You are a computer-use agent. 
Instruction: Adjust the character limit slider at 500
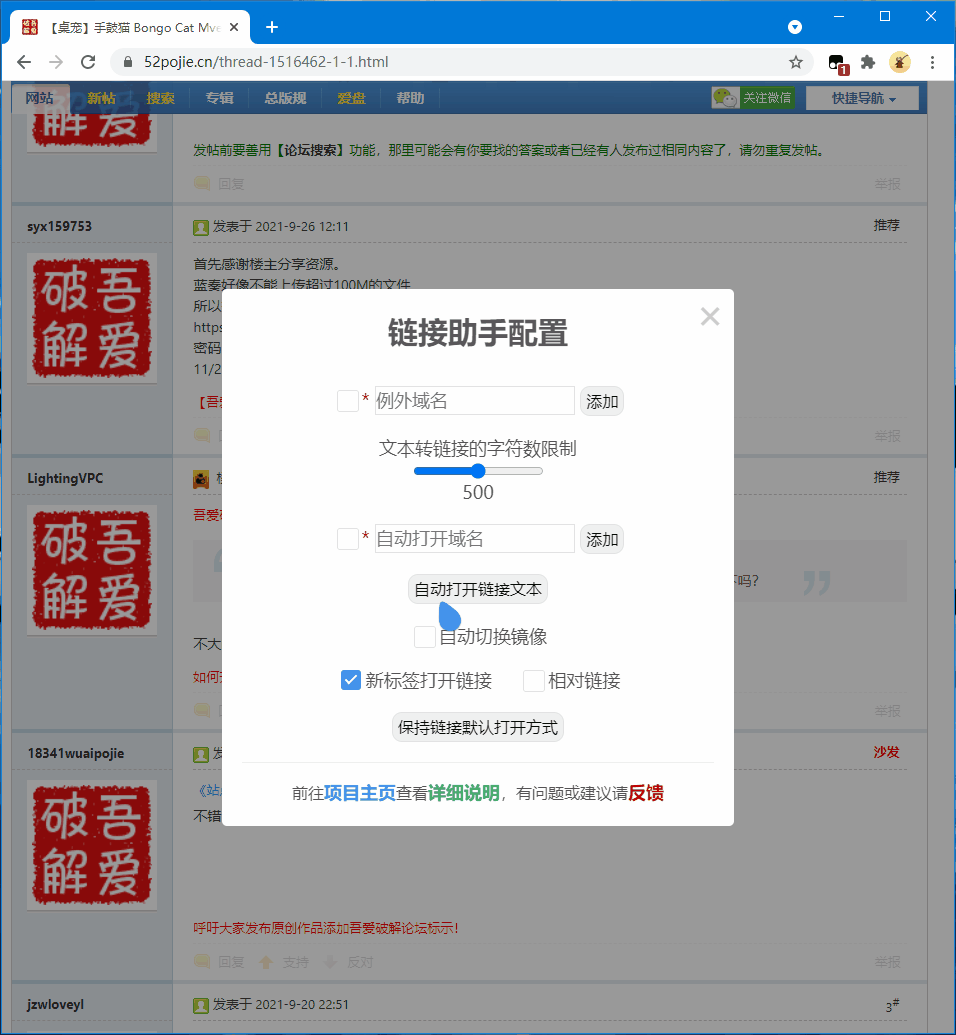click(476, 470)
